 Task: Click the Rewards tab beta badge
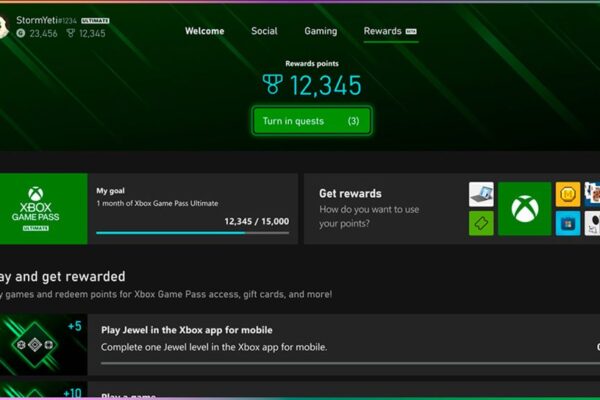pyautogui.click(x=411, y=31)
